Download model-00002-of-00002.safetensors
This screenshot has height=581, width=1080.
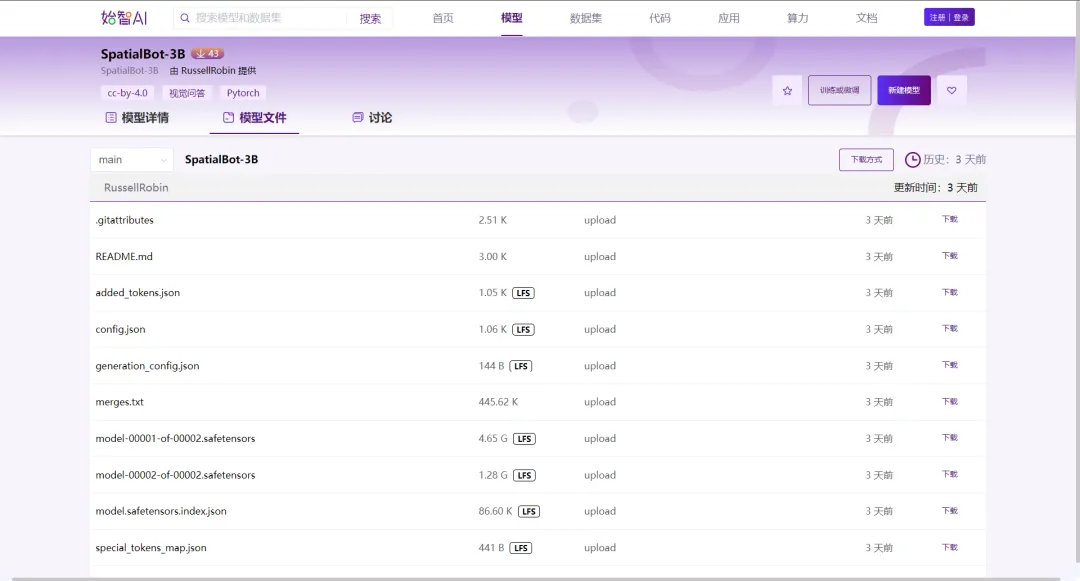click(x=950, y=474)
